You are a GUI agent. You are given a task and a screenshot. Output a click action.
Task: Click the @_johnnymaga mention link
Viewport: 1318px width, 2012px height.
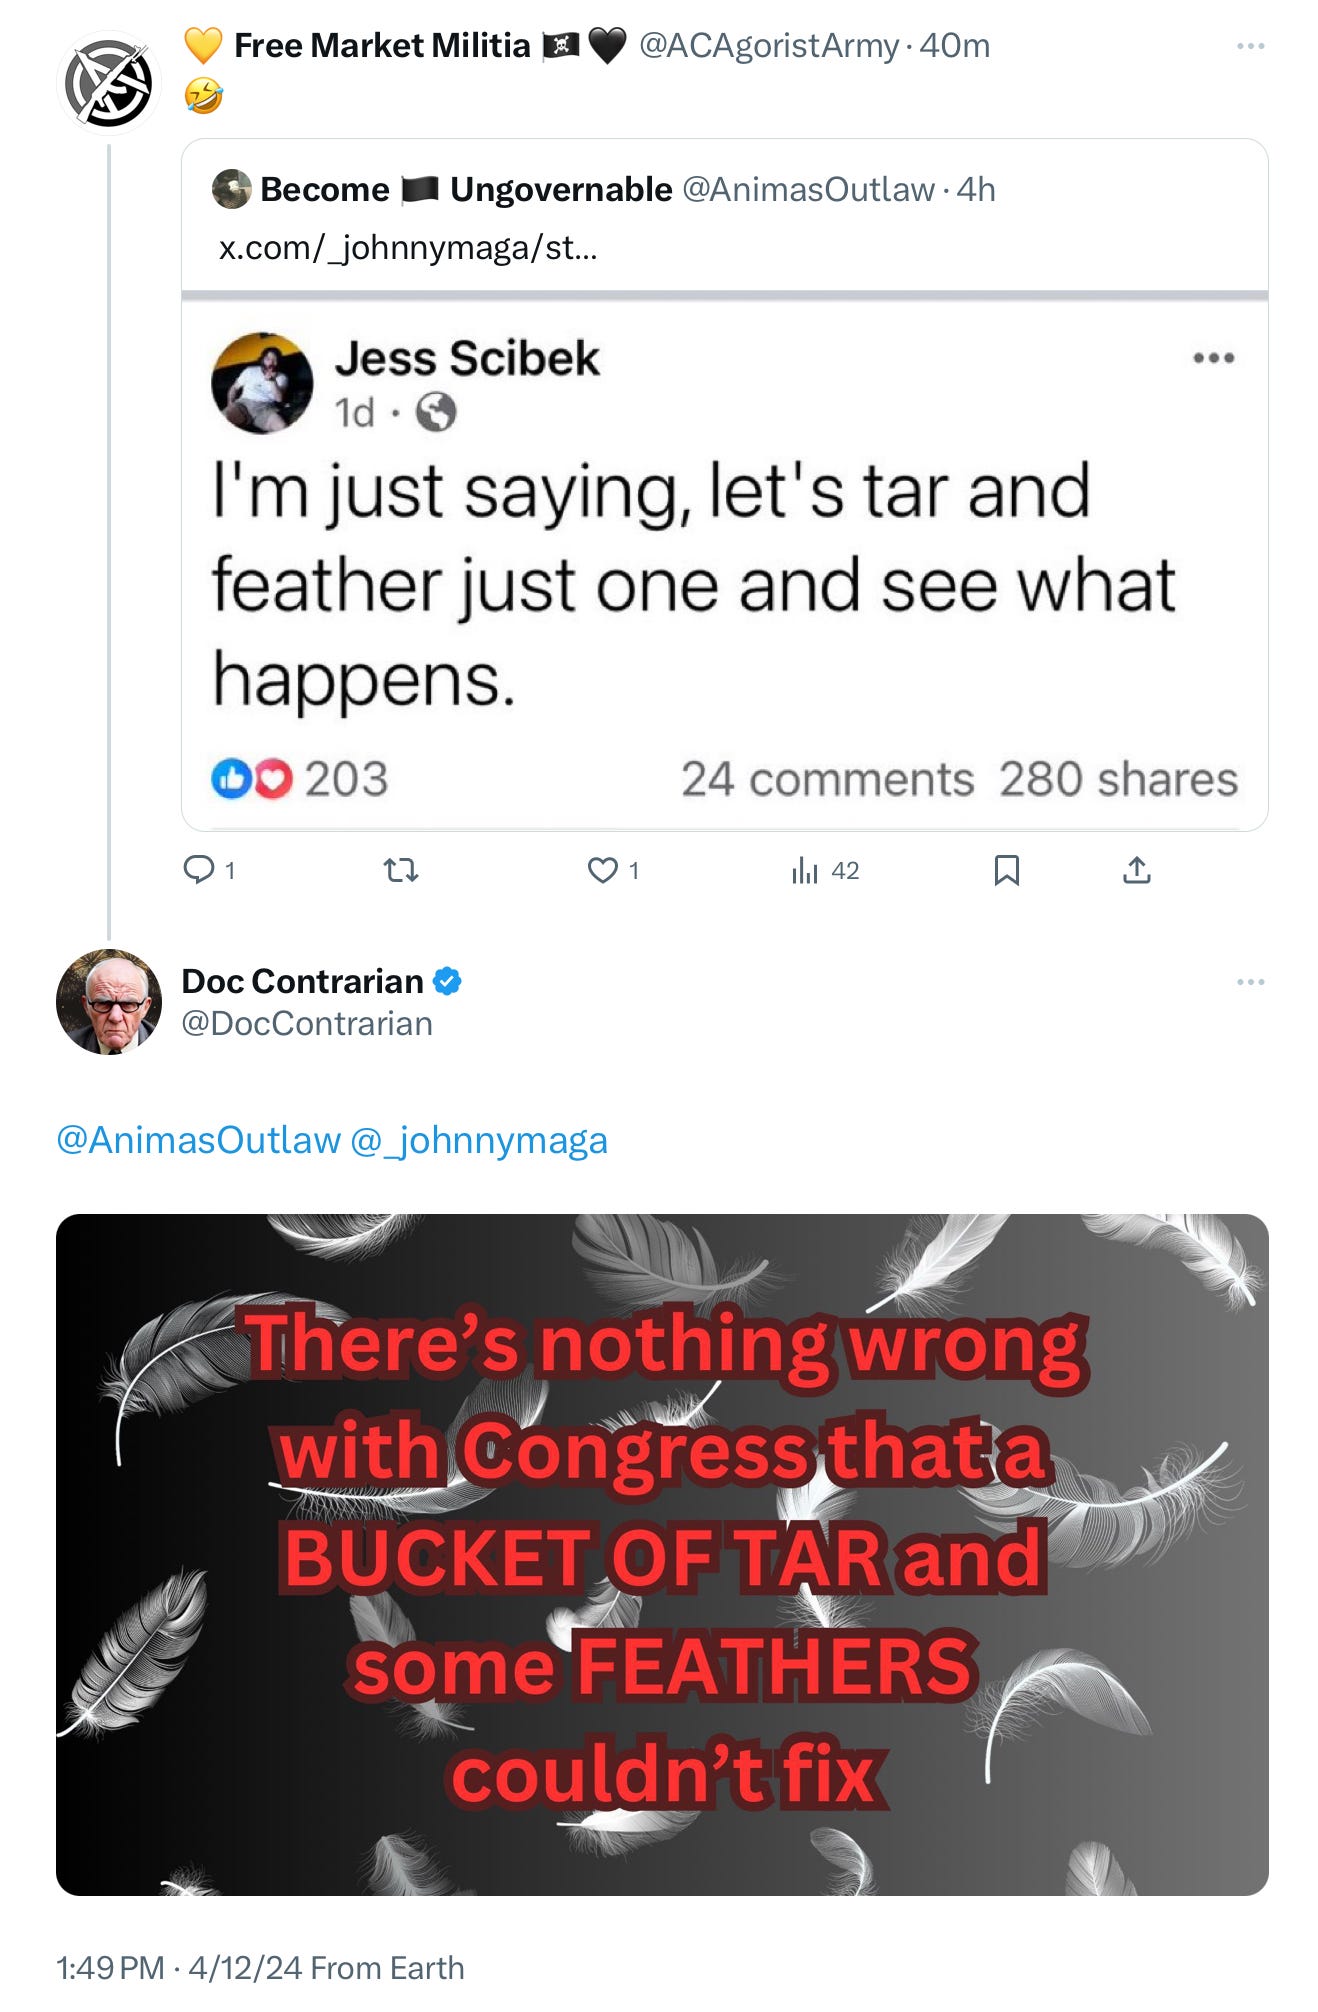[479, 1140]
